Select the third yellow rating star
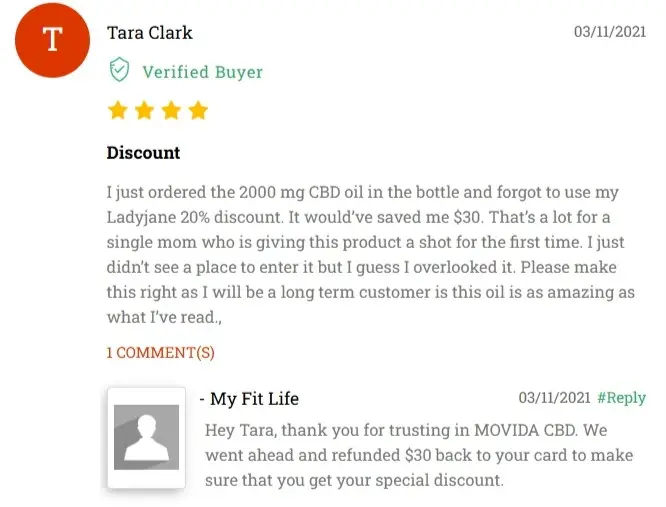 point(171,110)
